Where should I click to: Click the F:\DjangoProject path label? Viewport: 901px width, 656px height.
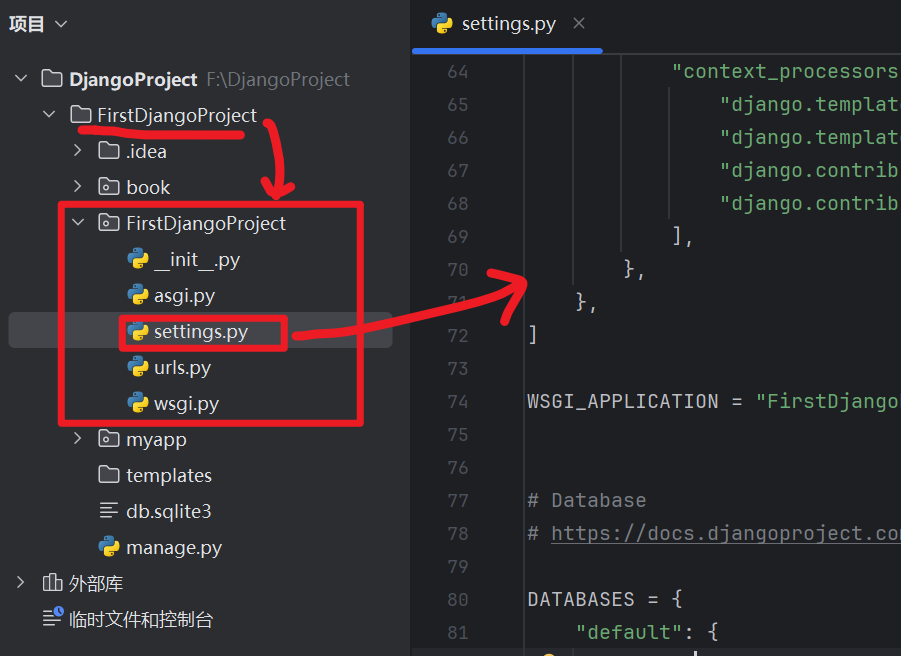coord(278,79)
